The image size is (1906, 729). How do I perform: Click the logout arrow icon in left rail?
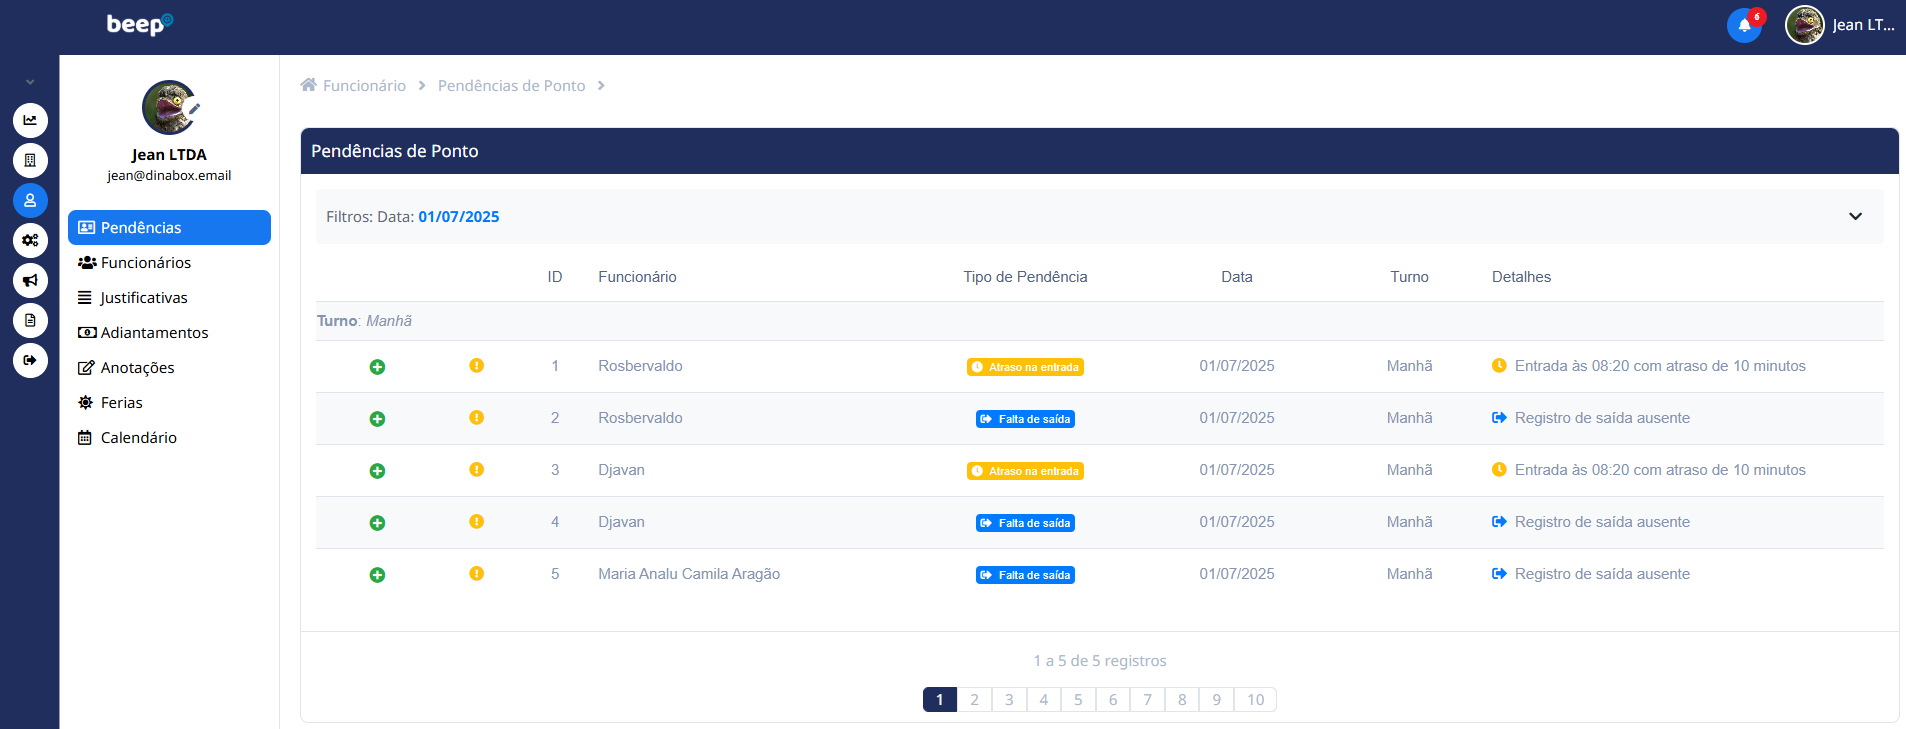tap(30, 360)
